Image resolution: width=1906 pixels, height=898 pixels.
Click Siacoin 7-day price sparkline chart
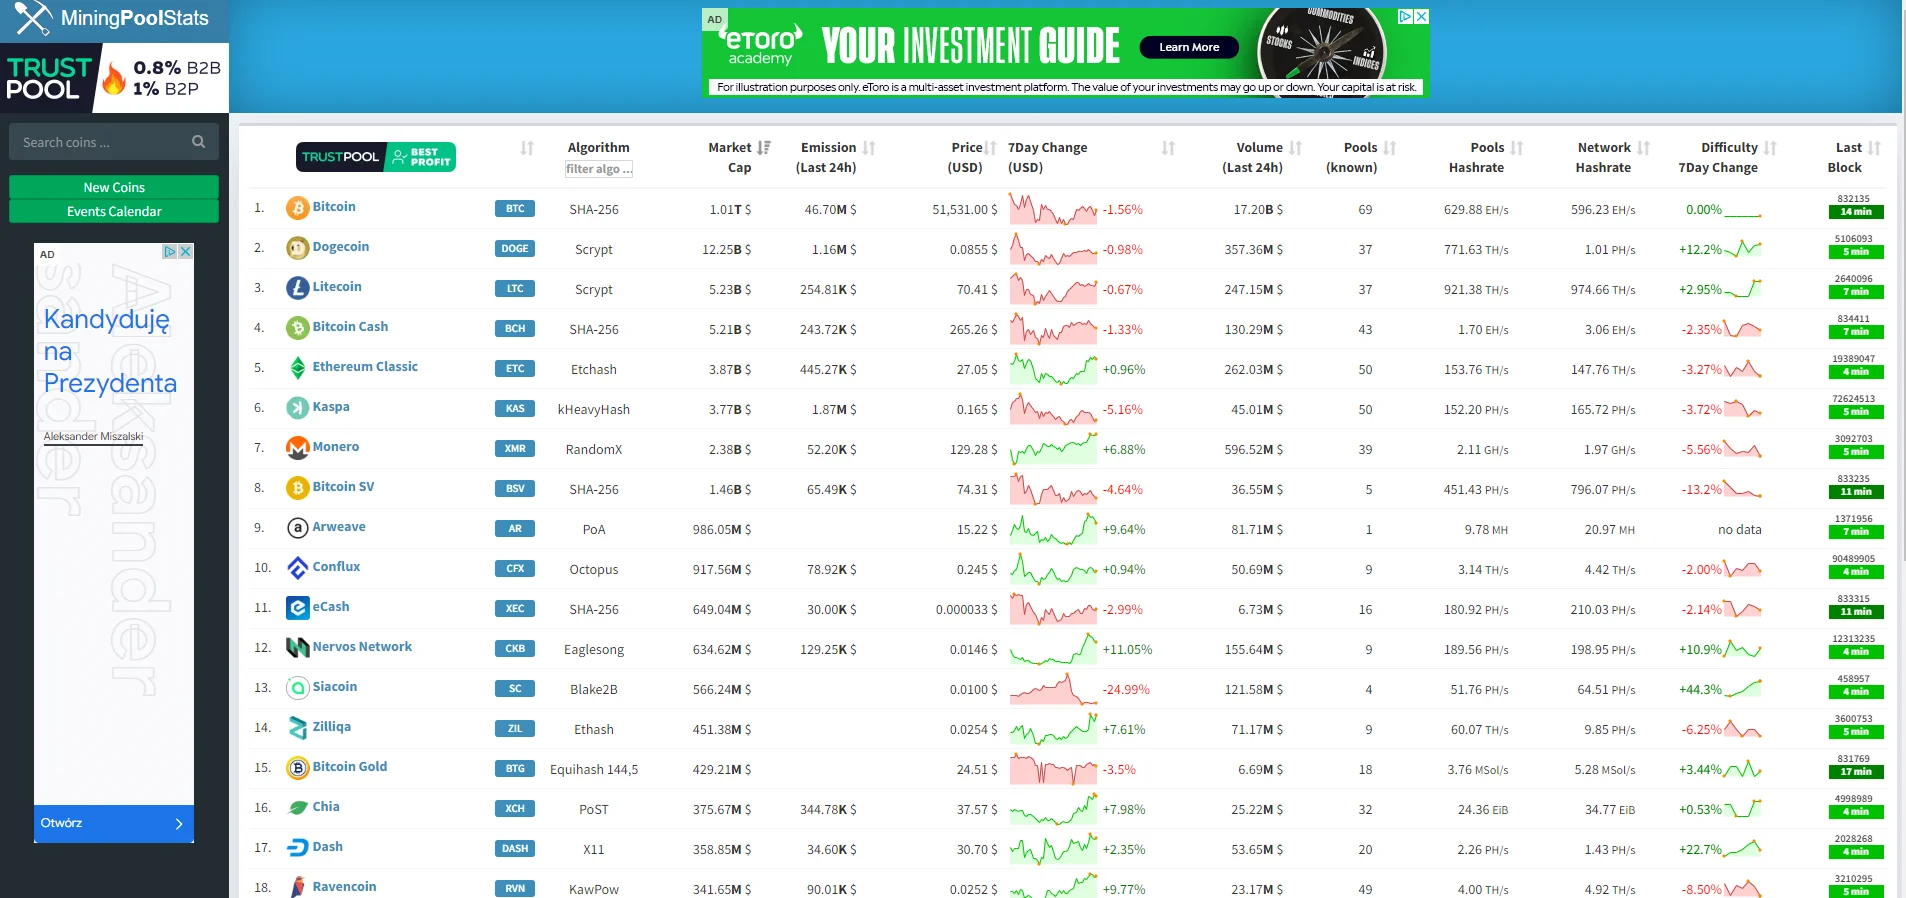[1053, 689]
